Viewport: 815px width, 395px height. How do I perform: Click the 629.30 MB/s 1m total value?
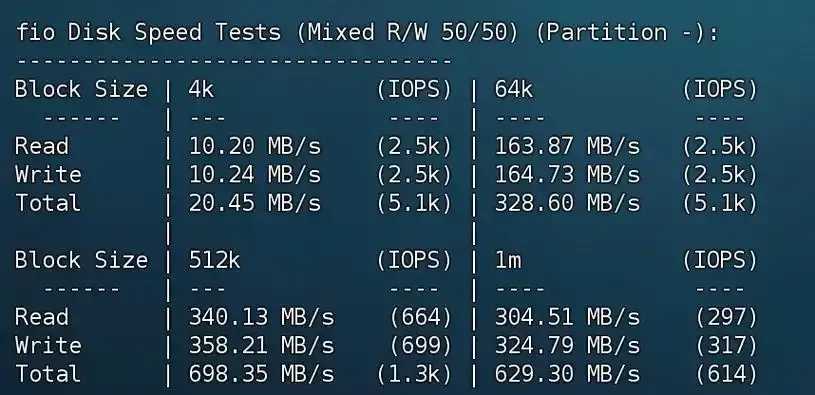point(567,374)
